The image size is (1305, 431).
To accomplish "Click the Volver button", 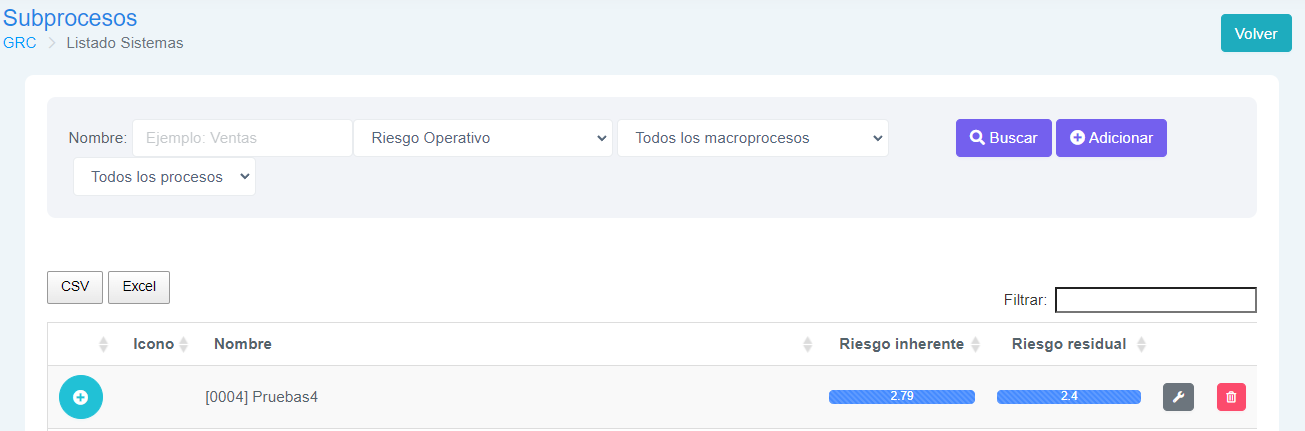I will tap(1256, 33).
